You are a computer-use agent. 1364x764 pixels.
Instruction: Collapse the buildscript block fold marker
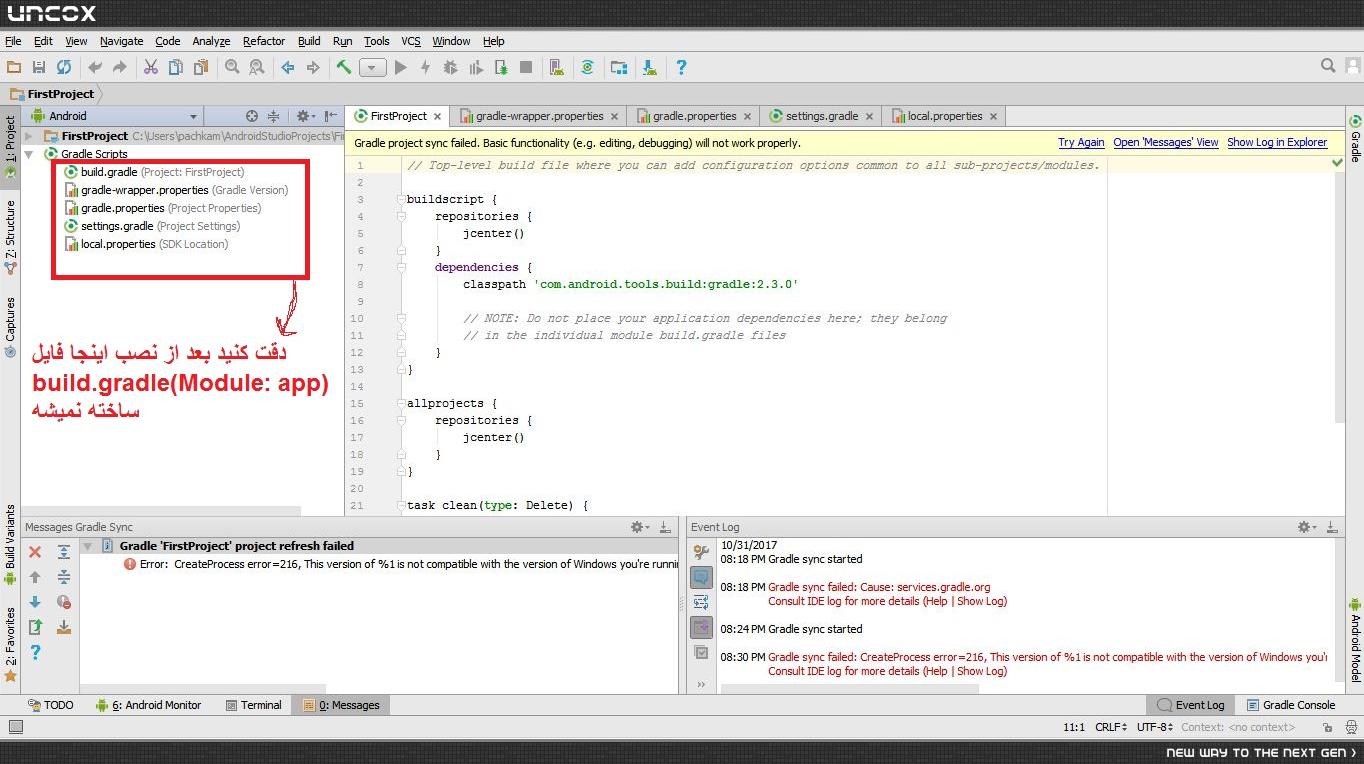pos(400,200)
